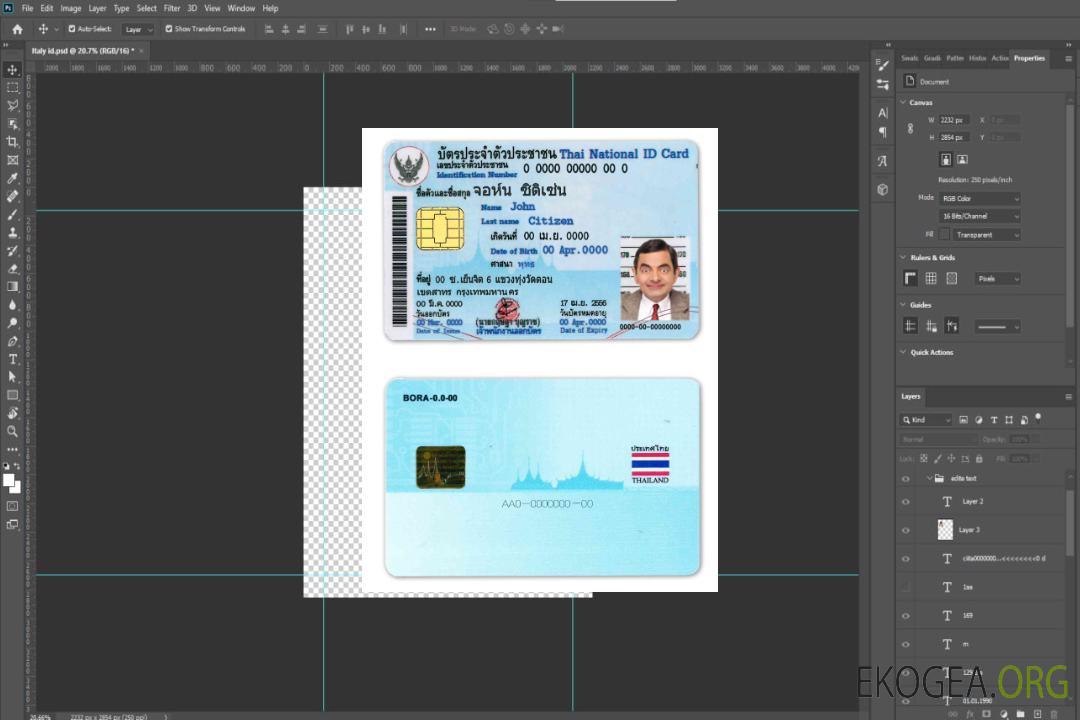Click the canvas Fill color swatch
The image size is (1080, 720).
point(945,235)
